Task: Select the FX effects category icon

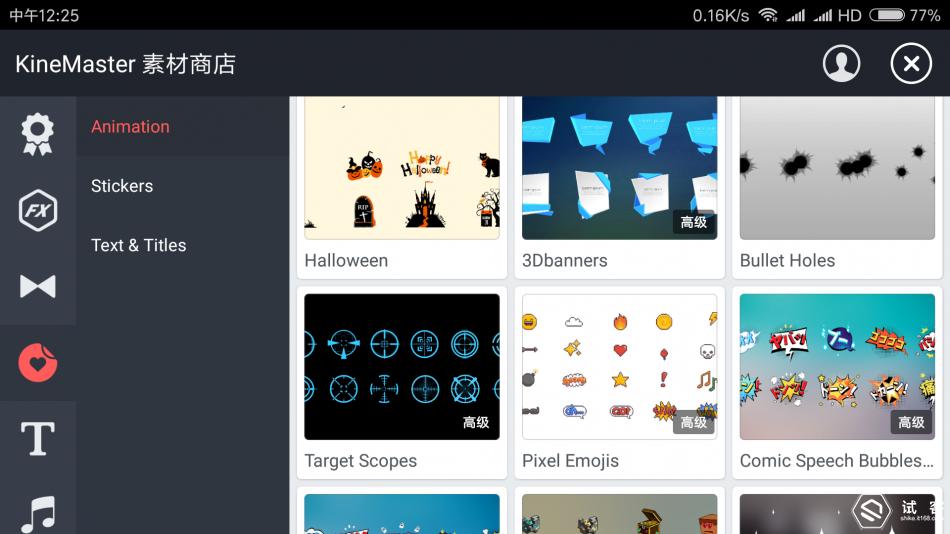Action: point(38,210)
